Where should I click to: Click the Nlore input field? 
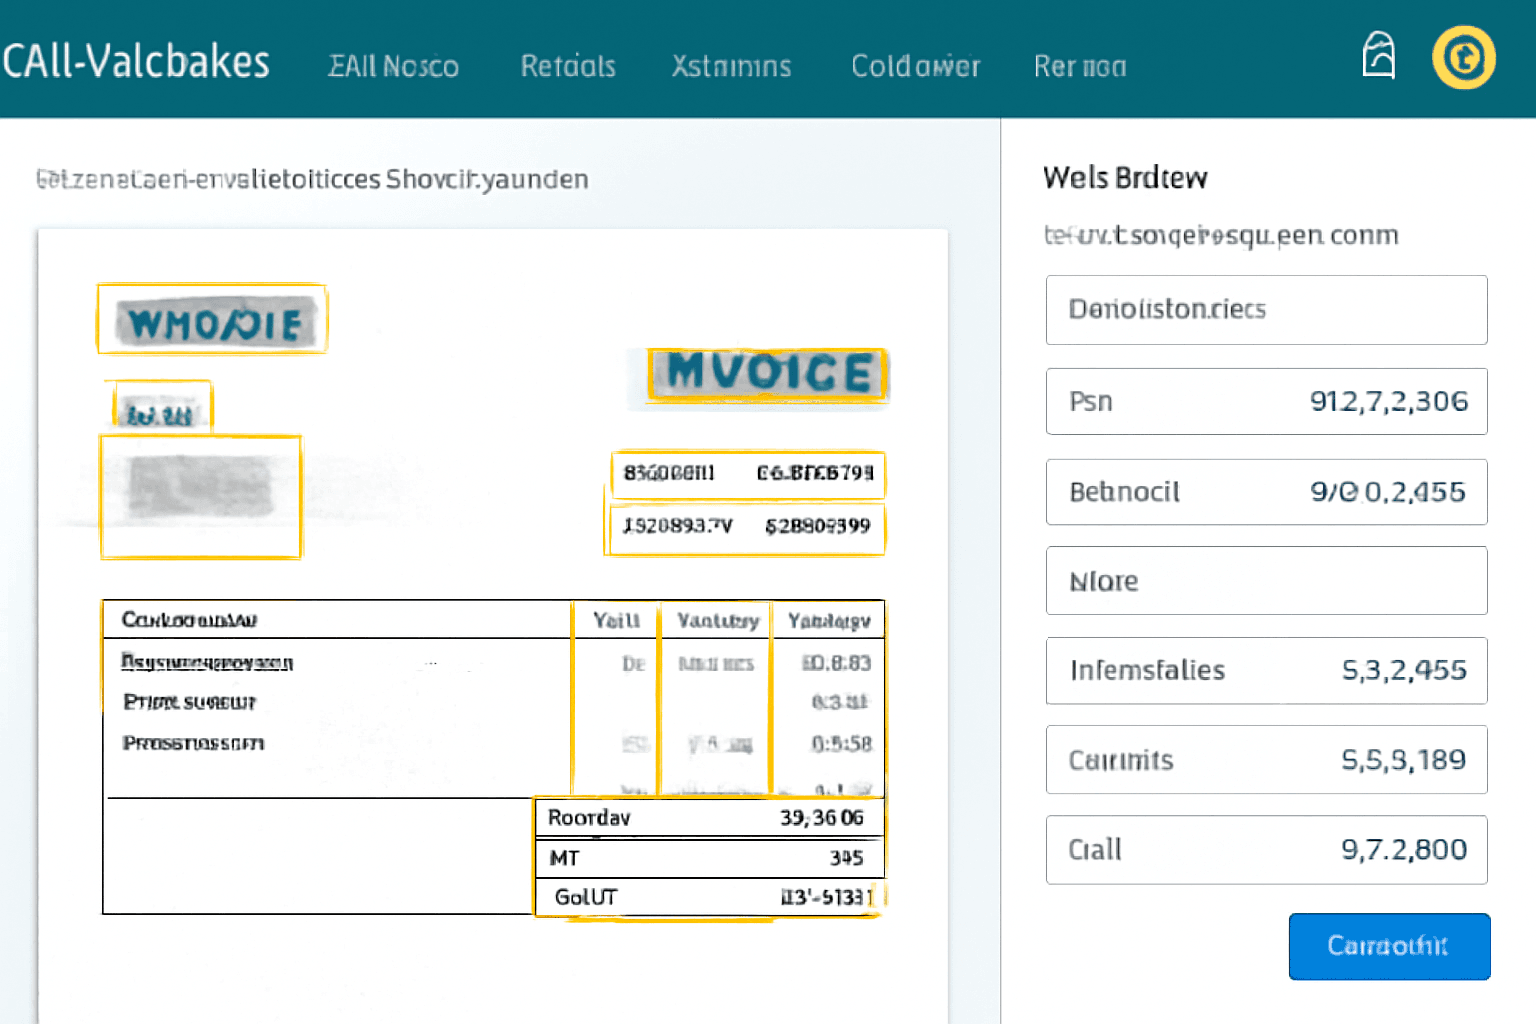pyautogui.click(x=1266, y=581)
